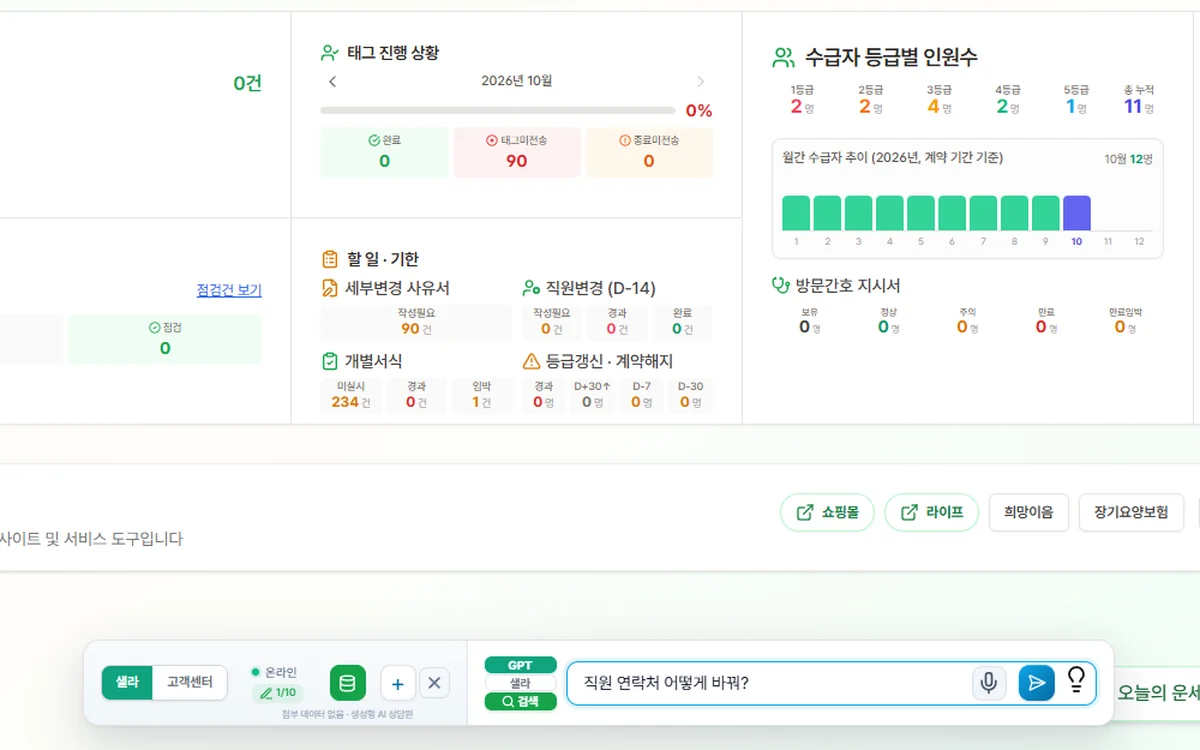Switch to the 셀라 chat tab
The image size is (1200, 750).
point(127,683)
